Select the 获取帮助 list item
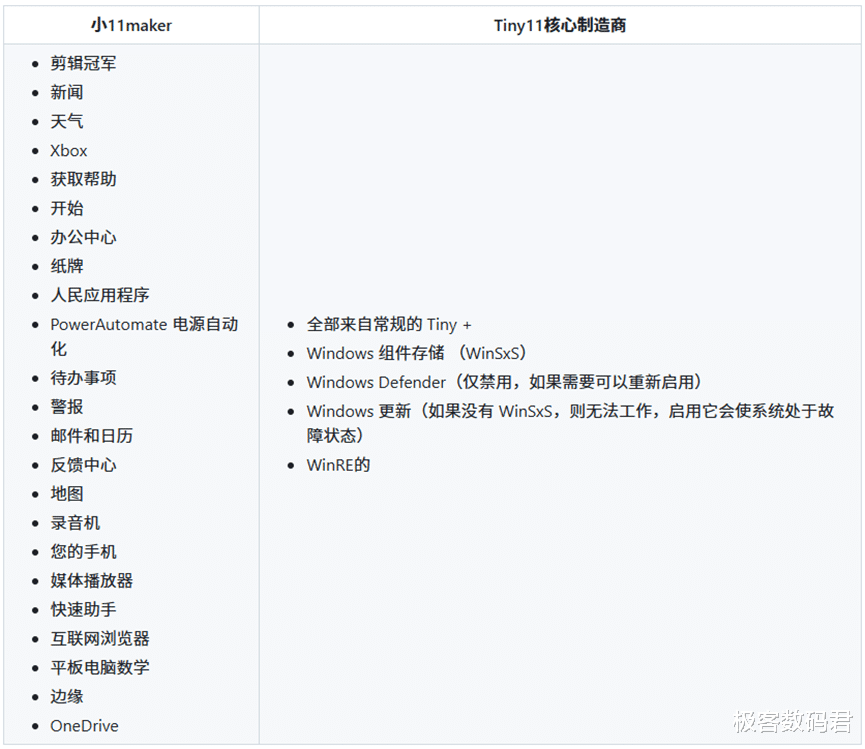Image resolution: width=865 pixels, height=749 pixels. (x=83, y=179)
